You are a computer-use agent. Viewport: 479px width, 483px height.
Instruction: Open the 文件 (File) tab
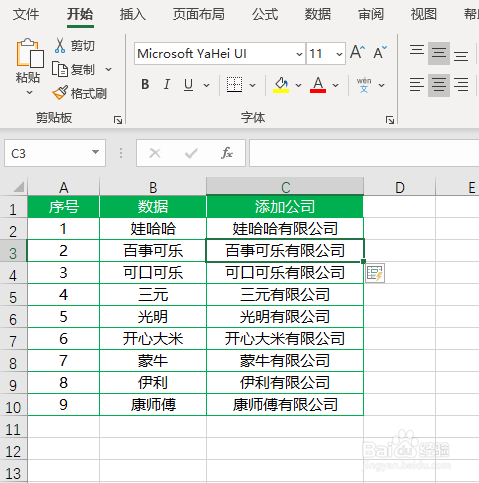pyautogui.click(x=26, y=14)
